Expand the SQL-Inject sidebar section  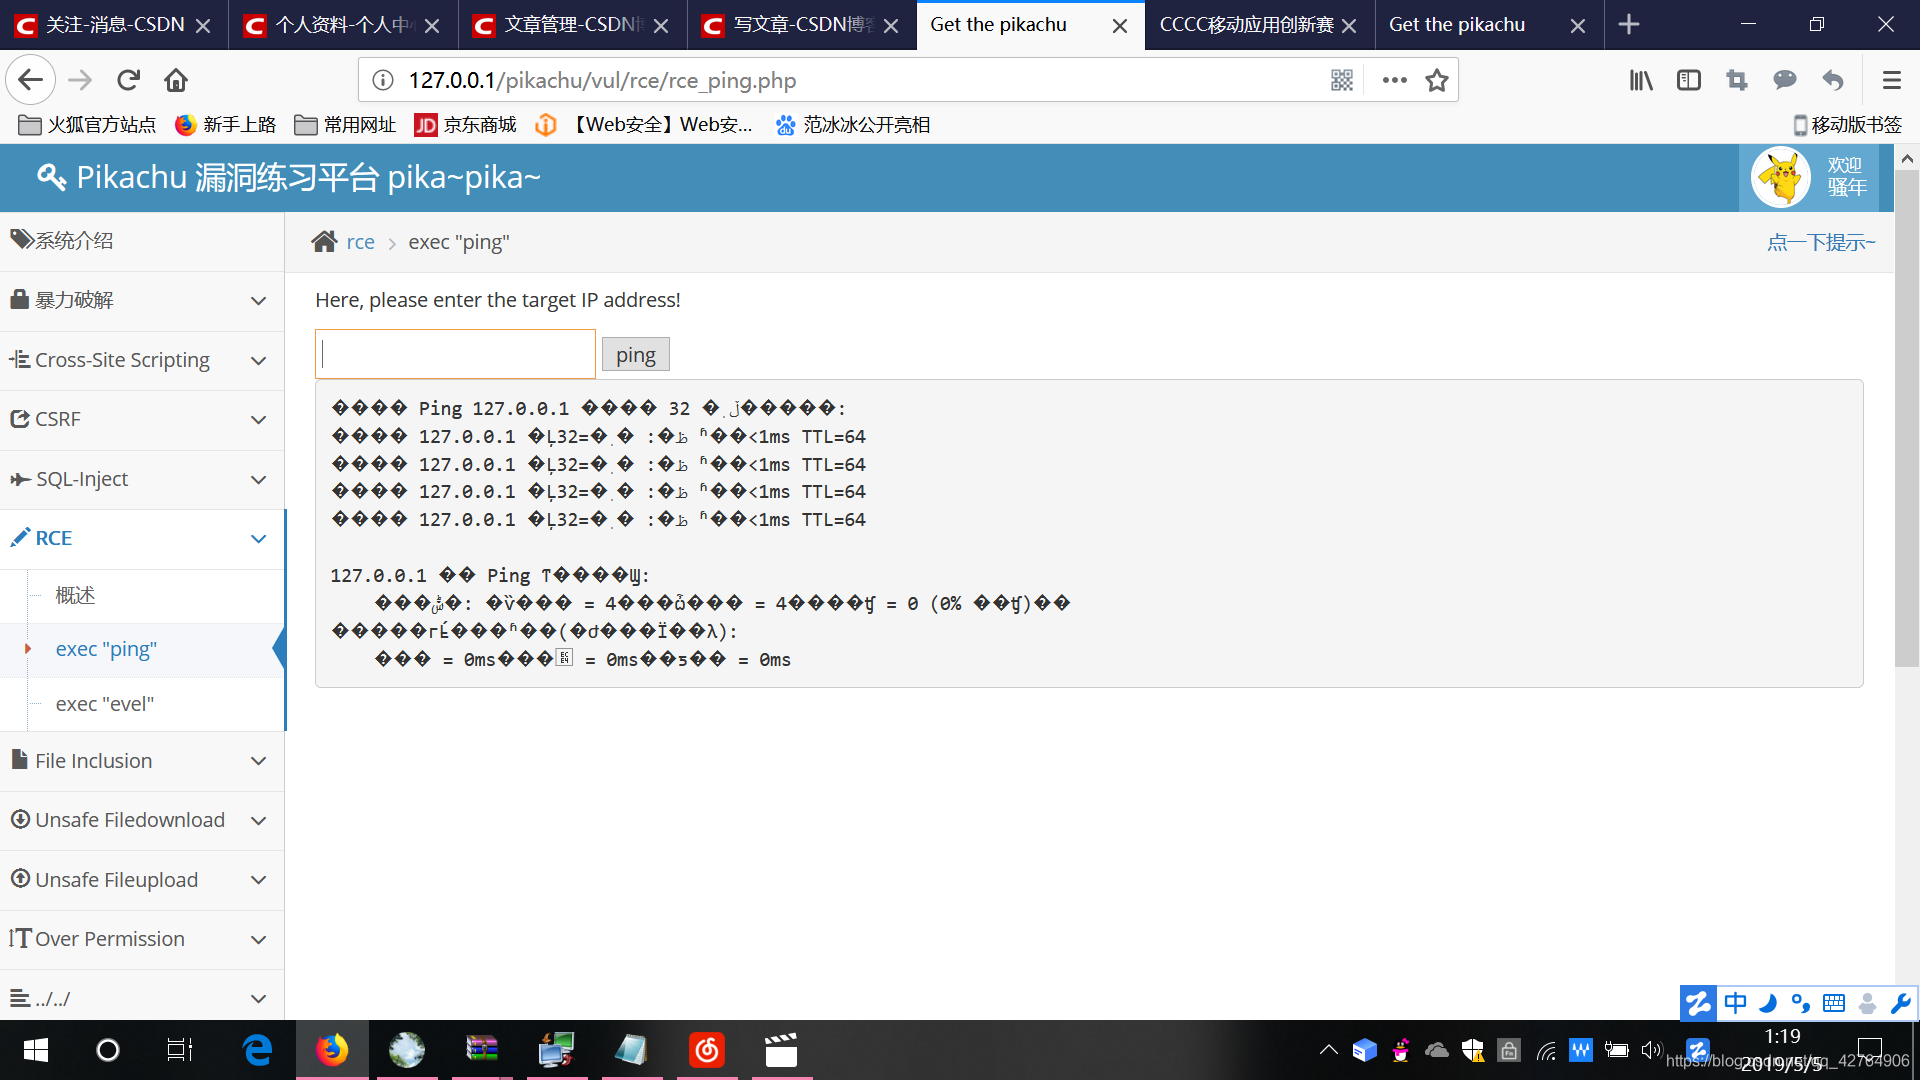(142, 479)
